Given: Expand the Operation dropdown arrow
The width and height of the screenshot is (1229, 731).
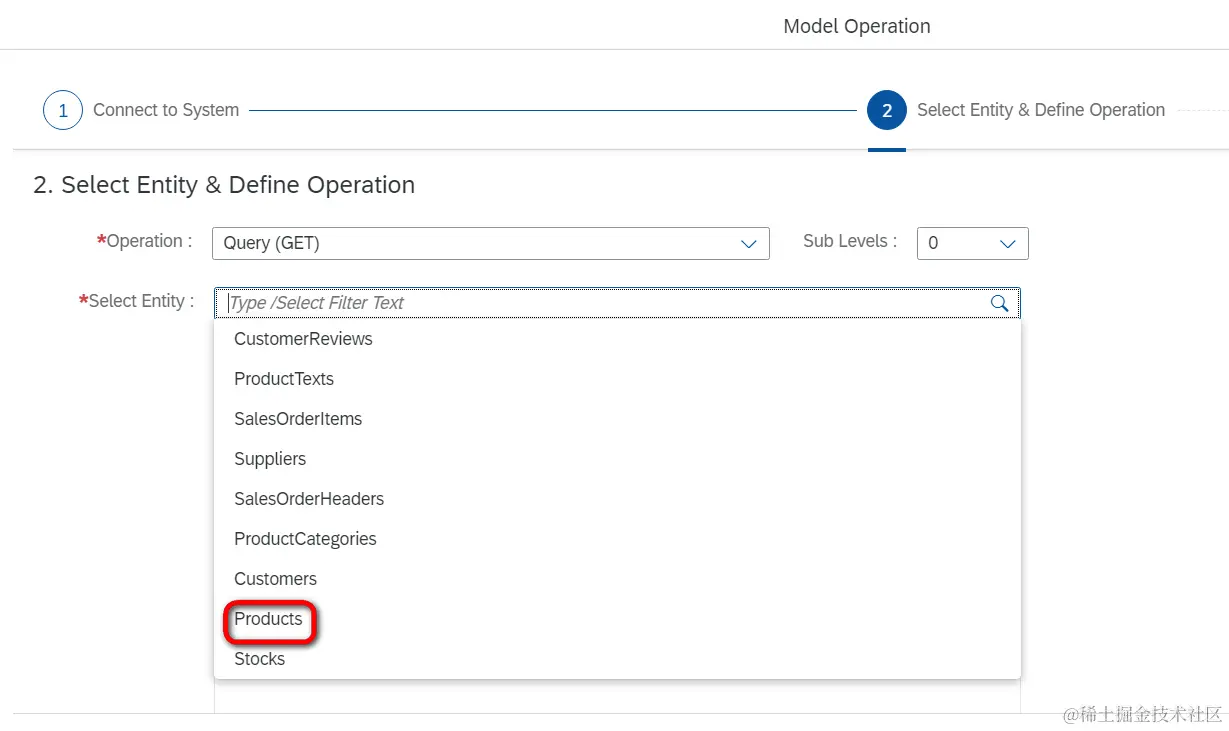Looking at the screenshot, I should [748, 243].
